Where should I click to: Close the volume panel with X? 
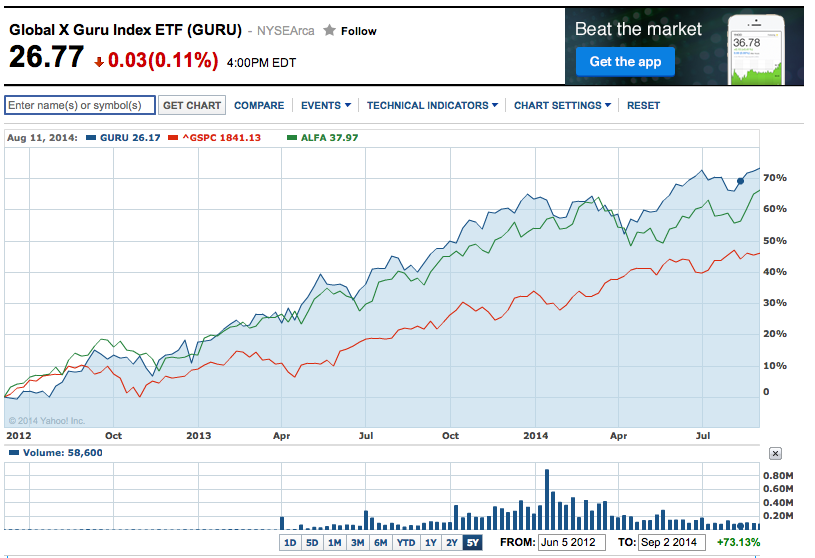point(775,453)
